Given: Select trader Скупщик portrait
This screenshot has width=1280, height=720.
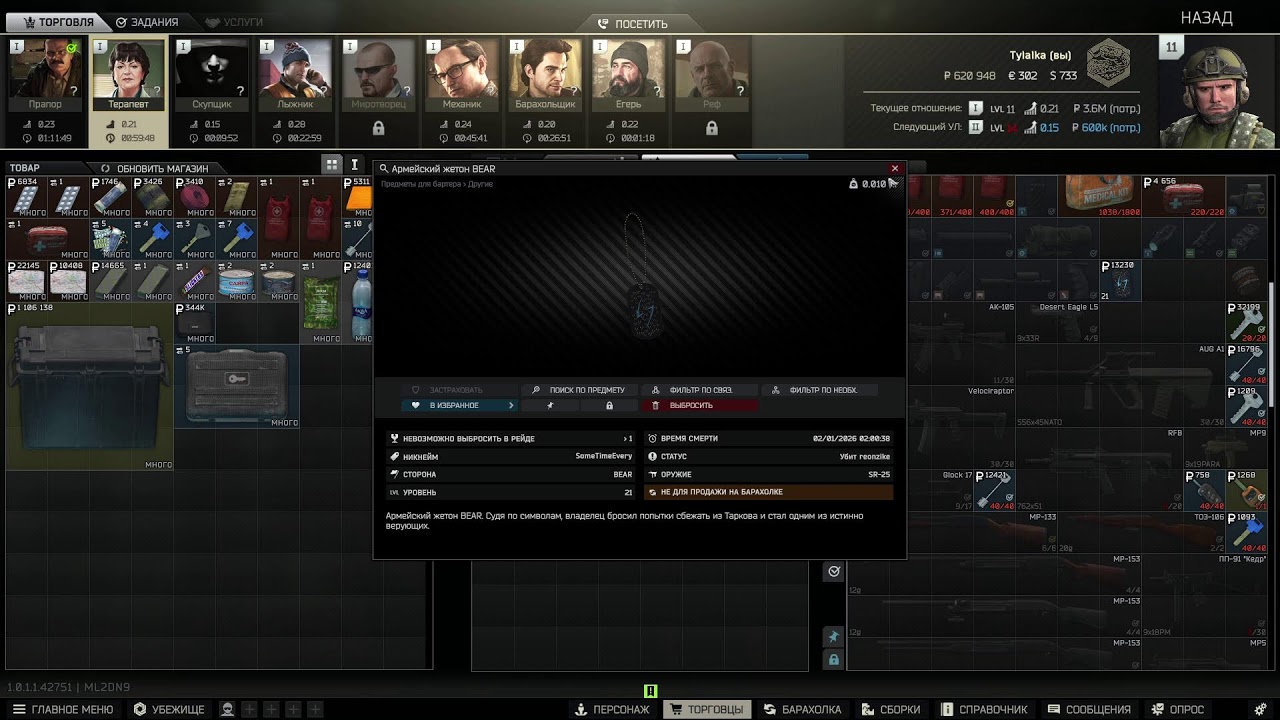Looking at the screenshot, I should pyautogui.click(x=212, y=75).
